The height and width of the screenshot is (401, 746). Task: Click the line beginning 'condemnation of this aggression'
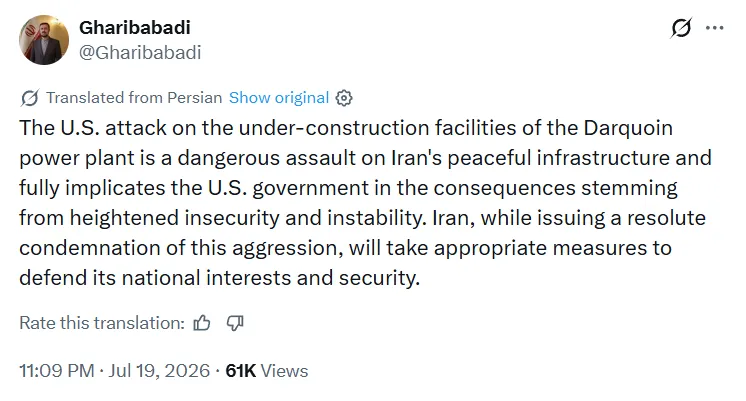(x=345, y=248)
